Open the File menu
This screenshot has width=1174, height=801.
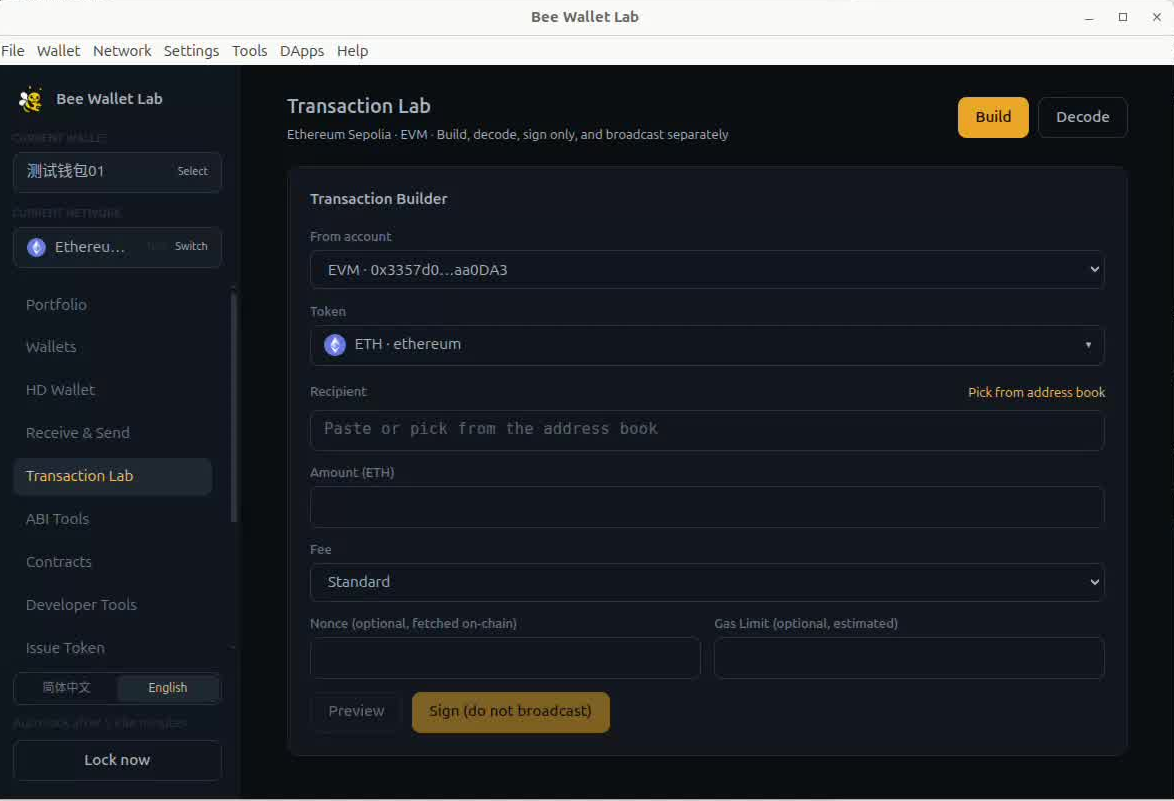pos(13,51)
